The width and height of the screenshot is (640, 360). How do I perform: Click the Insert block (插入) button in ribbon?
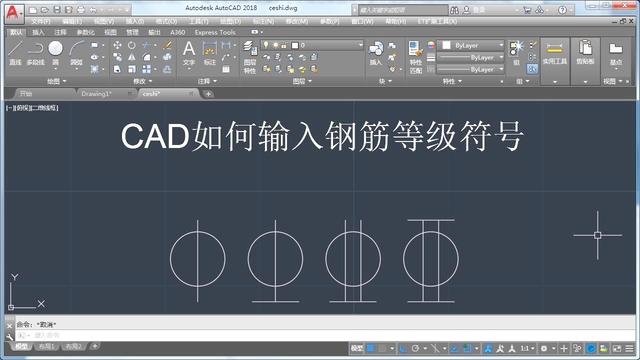point(376,53)
